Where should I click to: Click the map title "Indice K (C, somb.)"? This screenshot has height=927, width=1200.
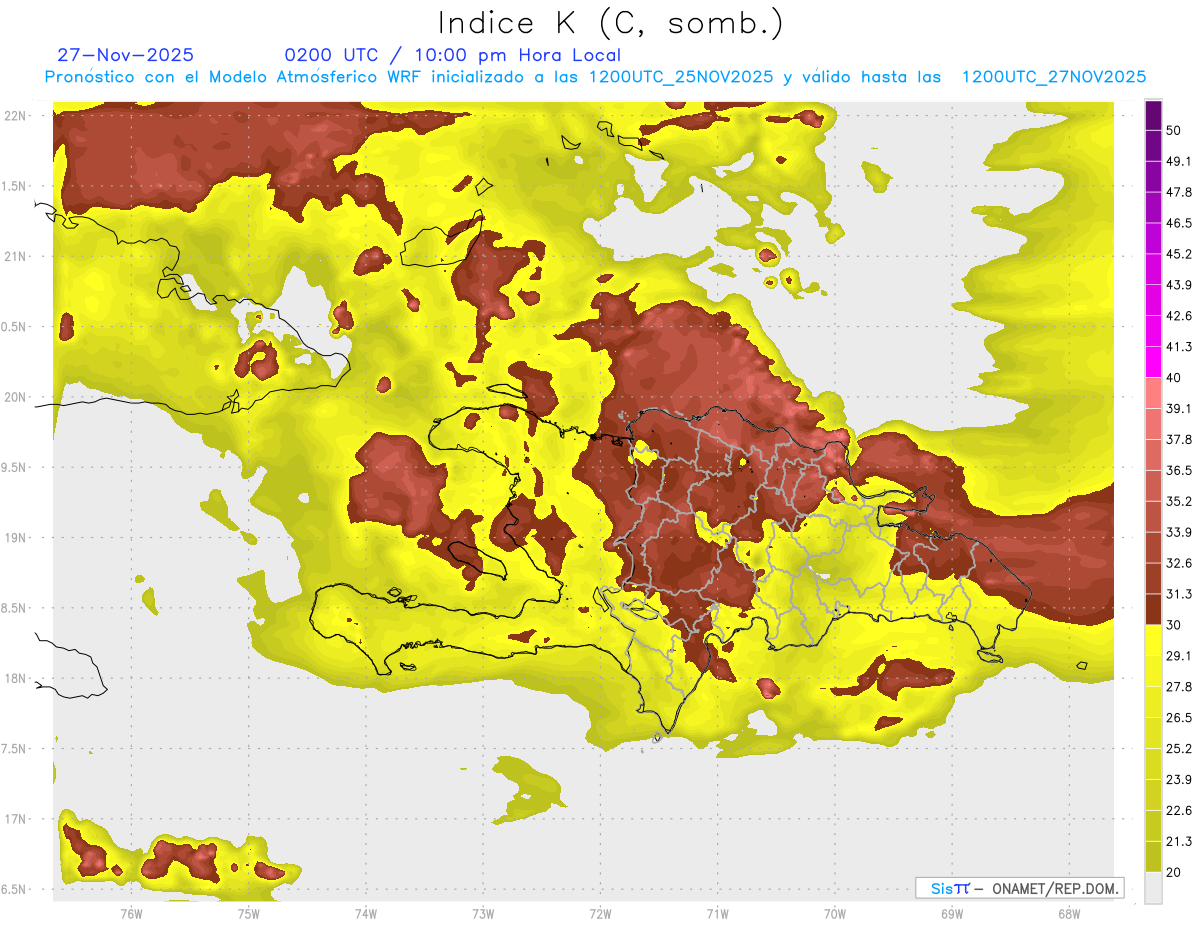tap(610, 22)
